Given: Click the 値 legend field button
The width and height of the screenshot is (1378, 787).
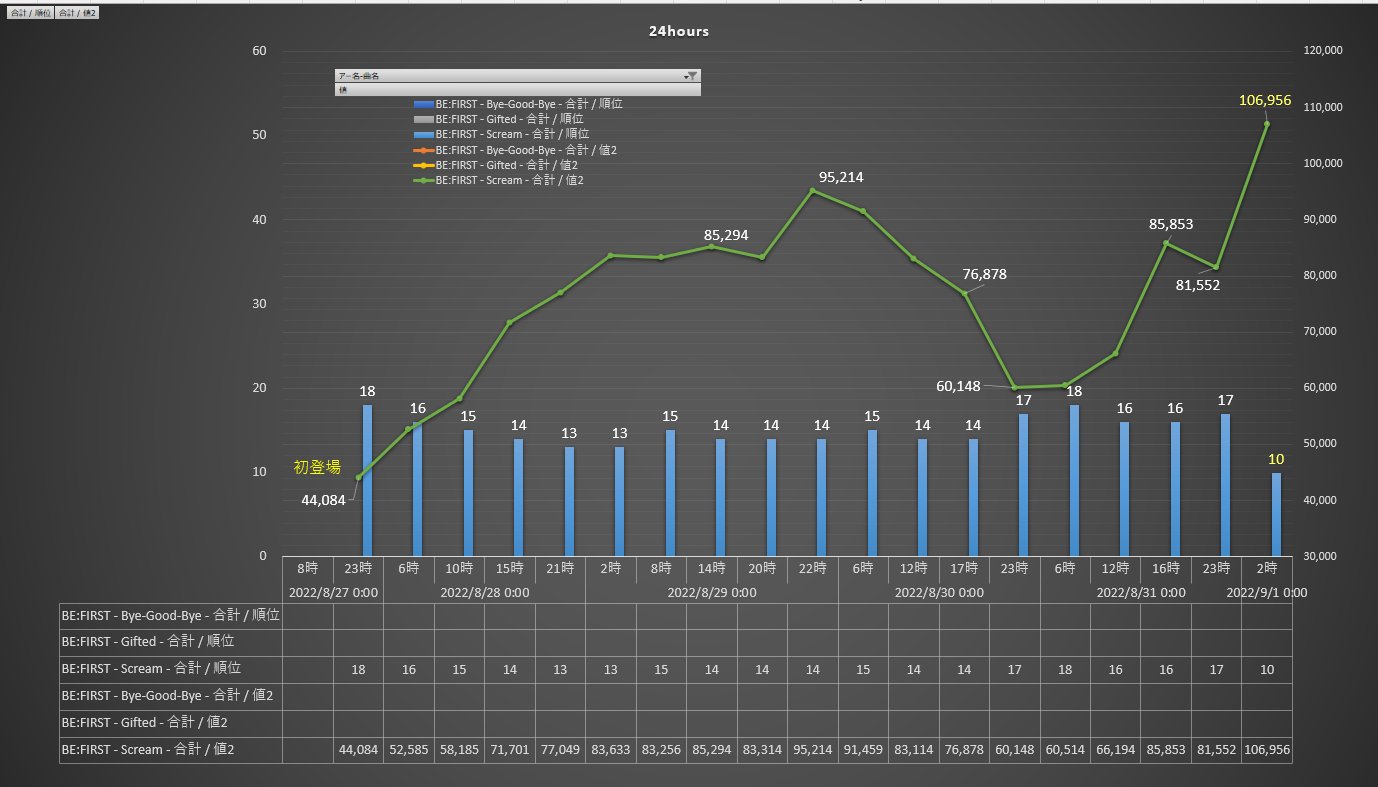Looking at the screenshot, I should click(x=517, y=89).
